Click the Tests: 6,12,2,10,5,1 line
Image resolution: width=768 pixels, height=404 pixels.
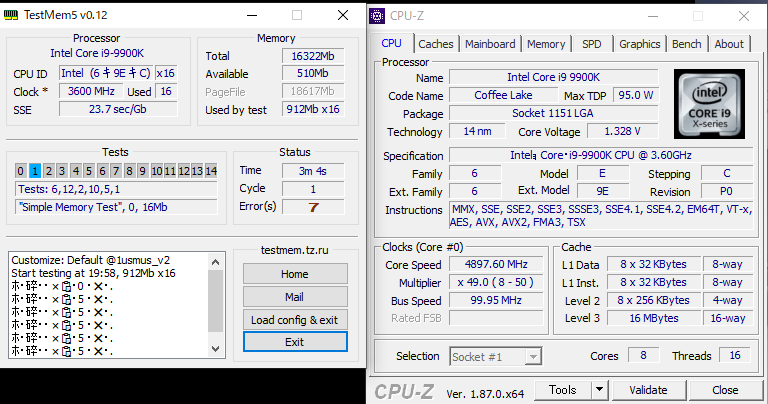coord(116,189)
